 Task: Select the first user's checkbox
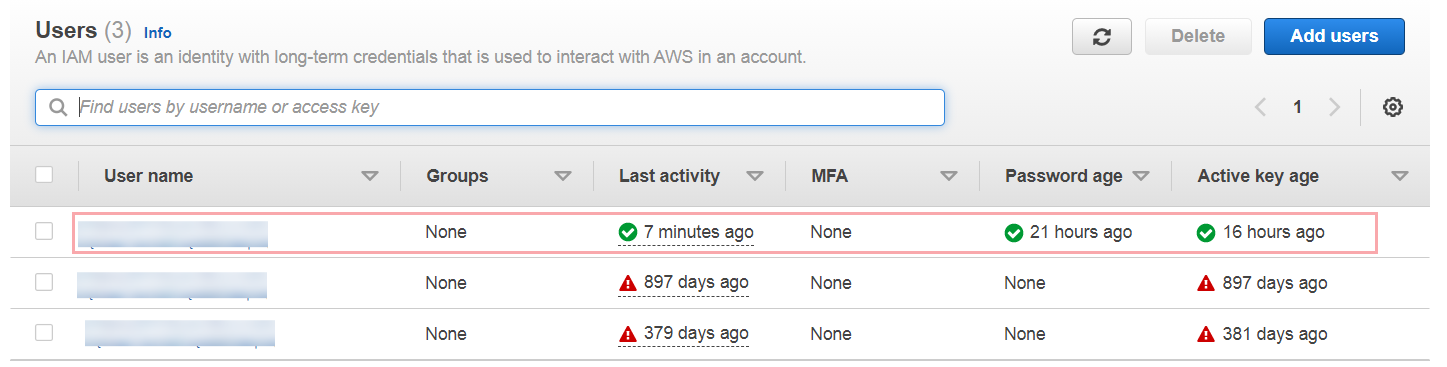pyautogui.click(x=44, y=231)
